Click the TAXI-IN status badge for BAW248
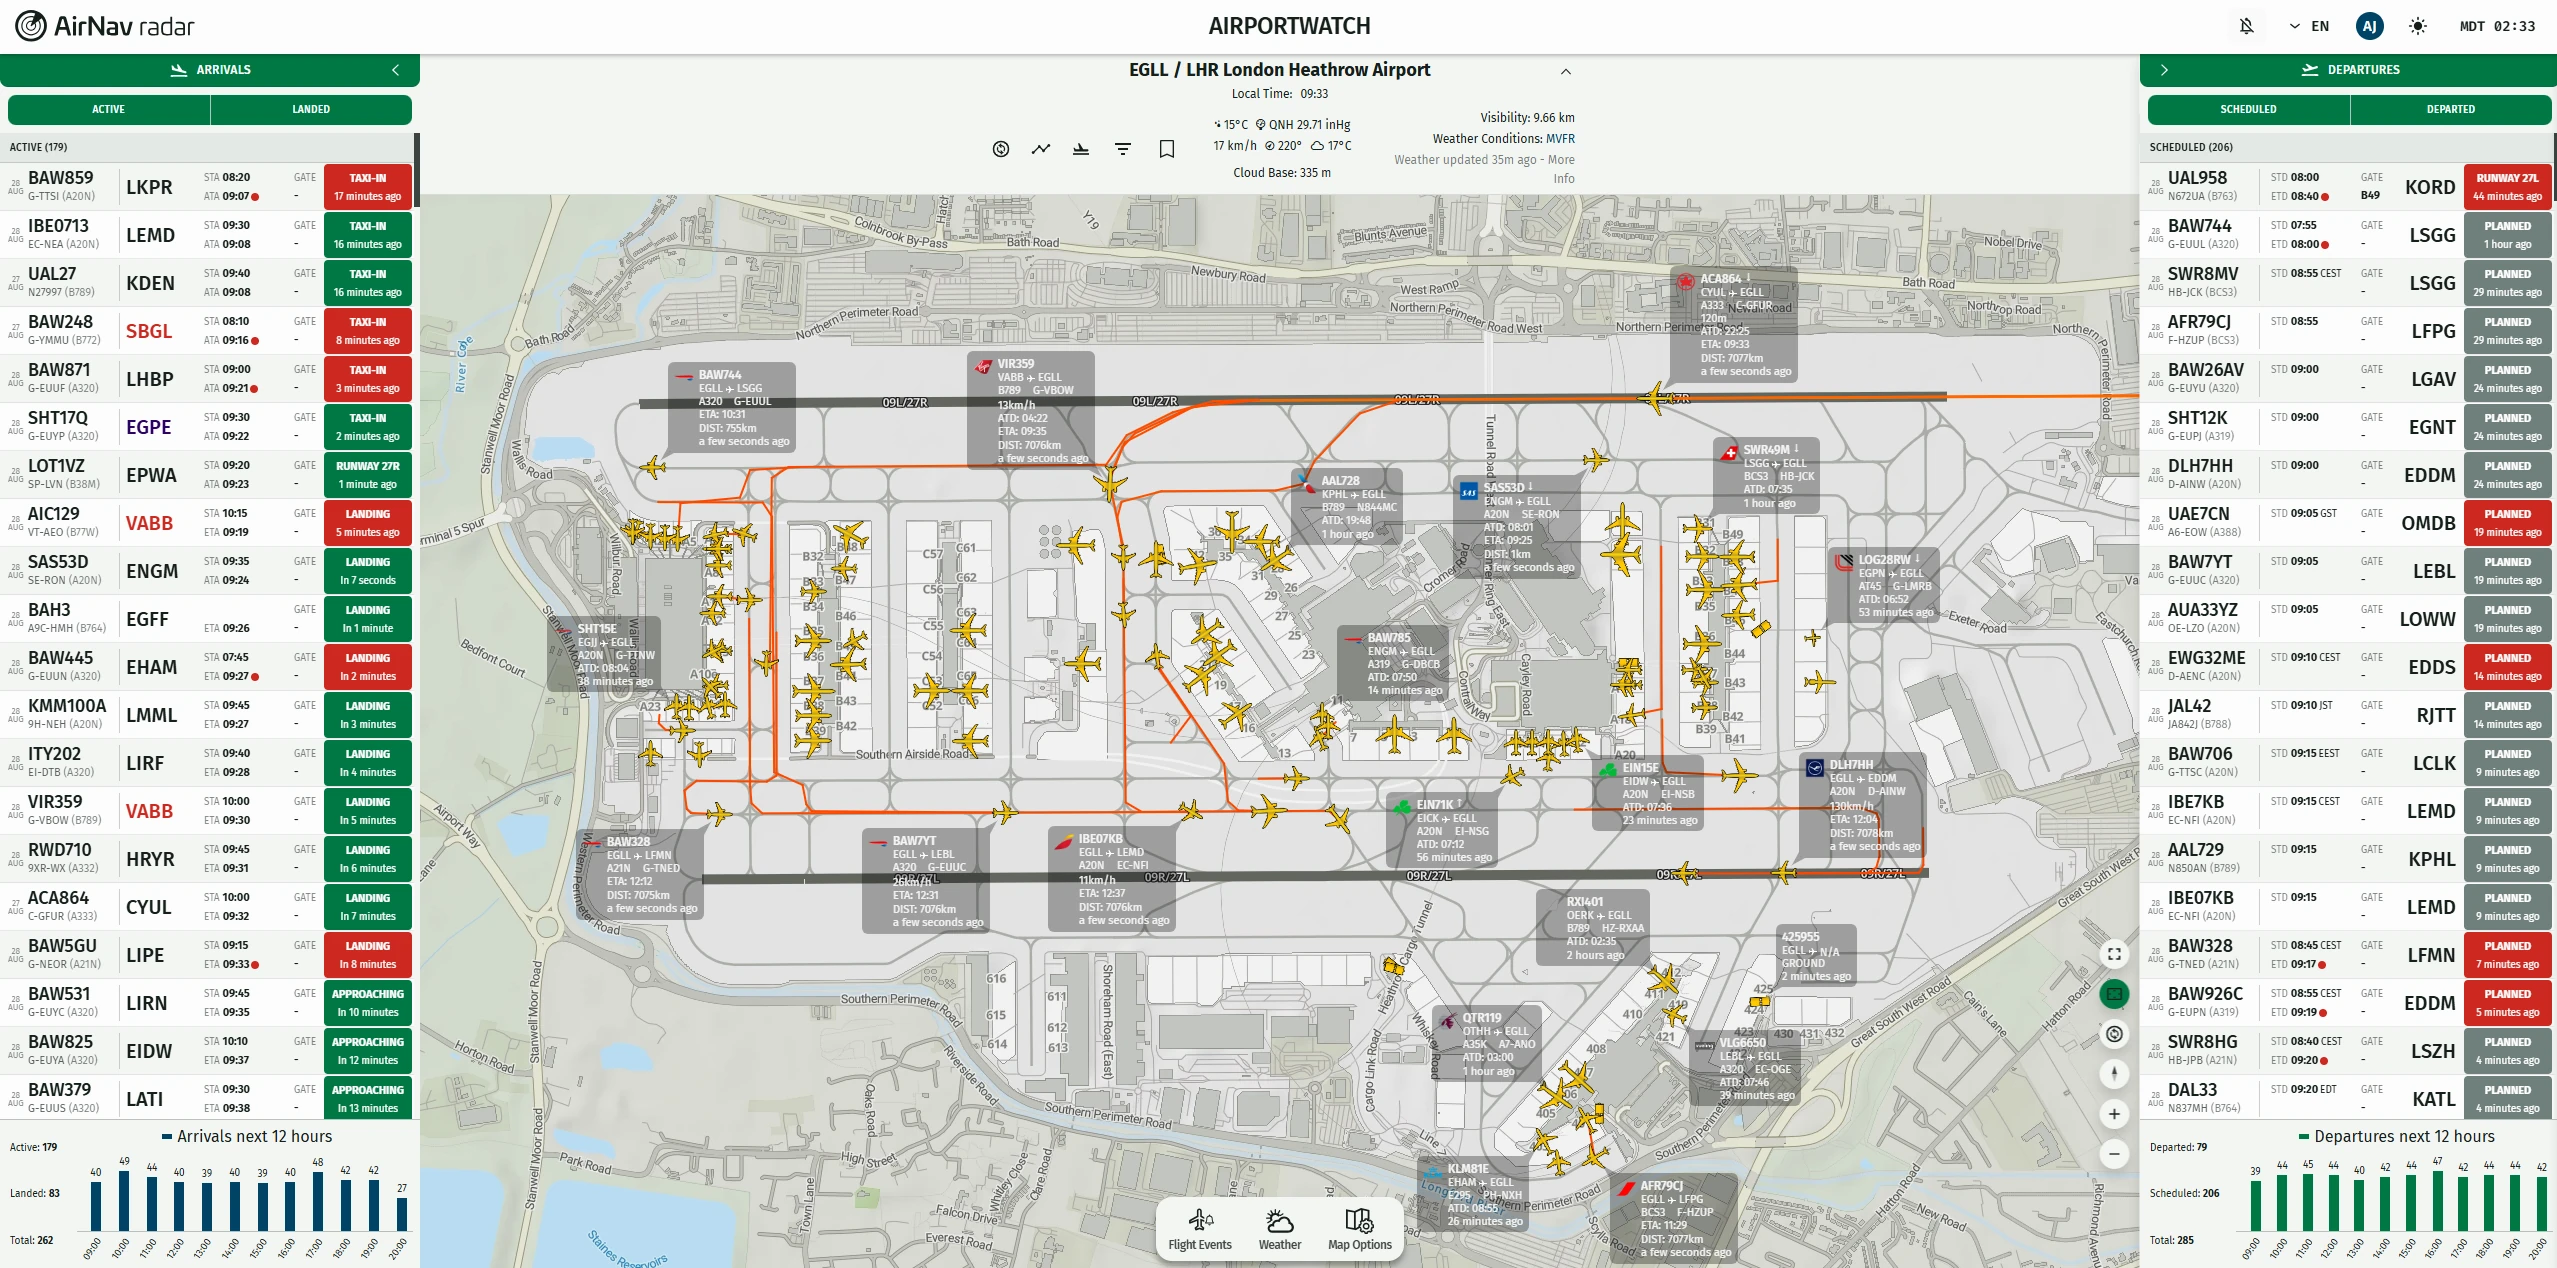The image size is (2557, 1268). point(368,331)
